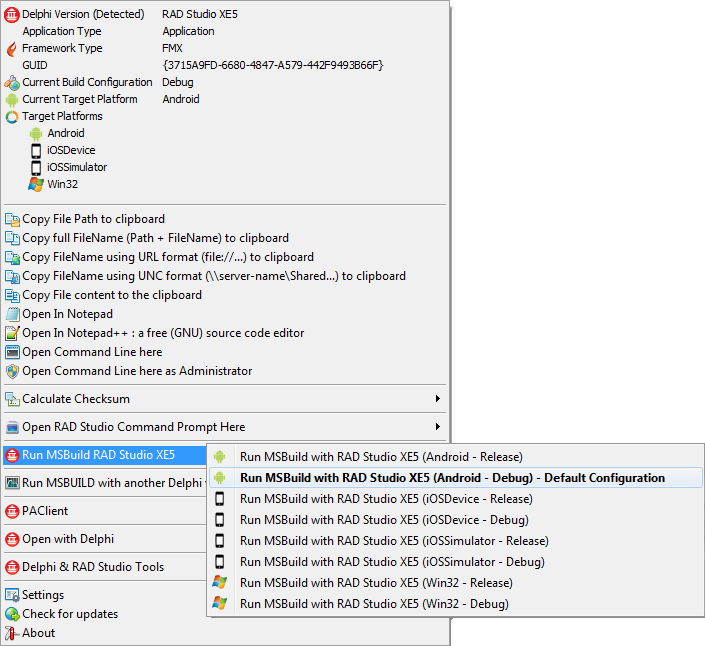This screenshot has height=646, width=705.
Task: Open Run MSBUILD with another Delphi submenu
Action: click(105, 483)
